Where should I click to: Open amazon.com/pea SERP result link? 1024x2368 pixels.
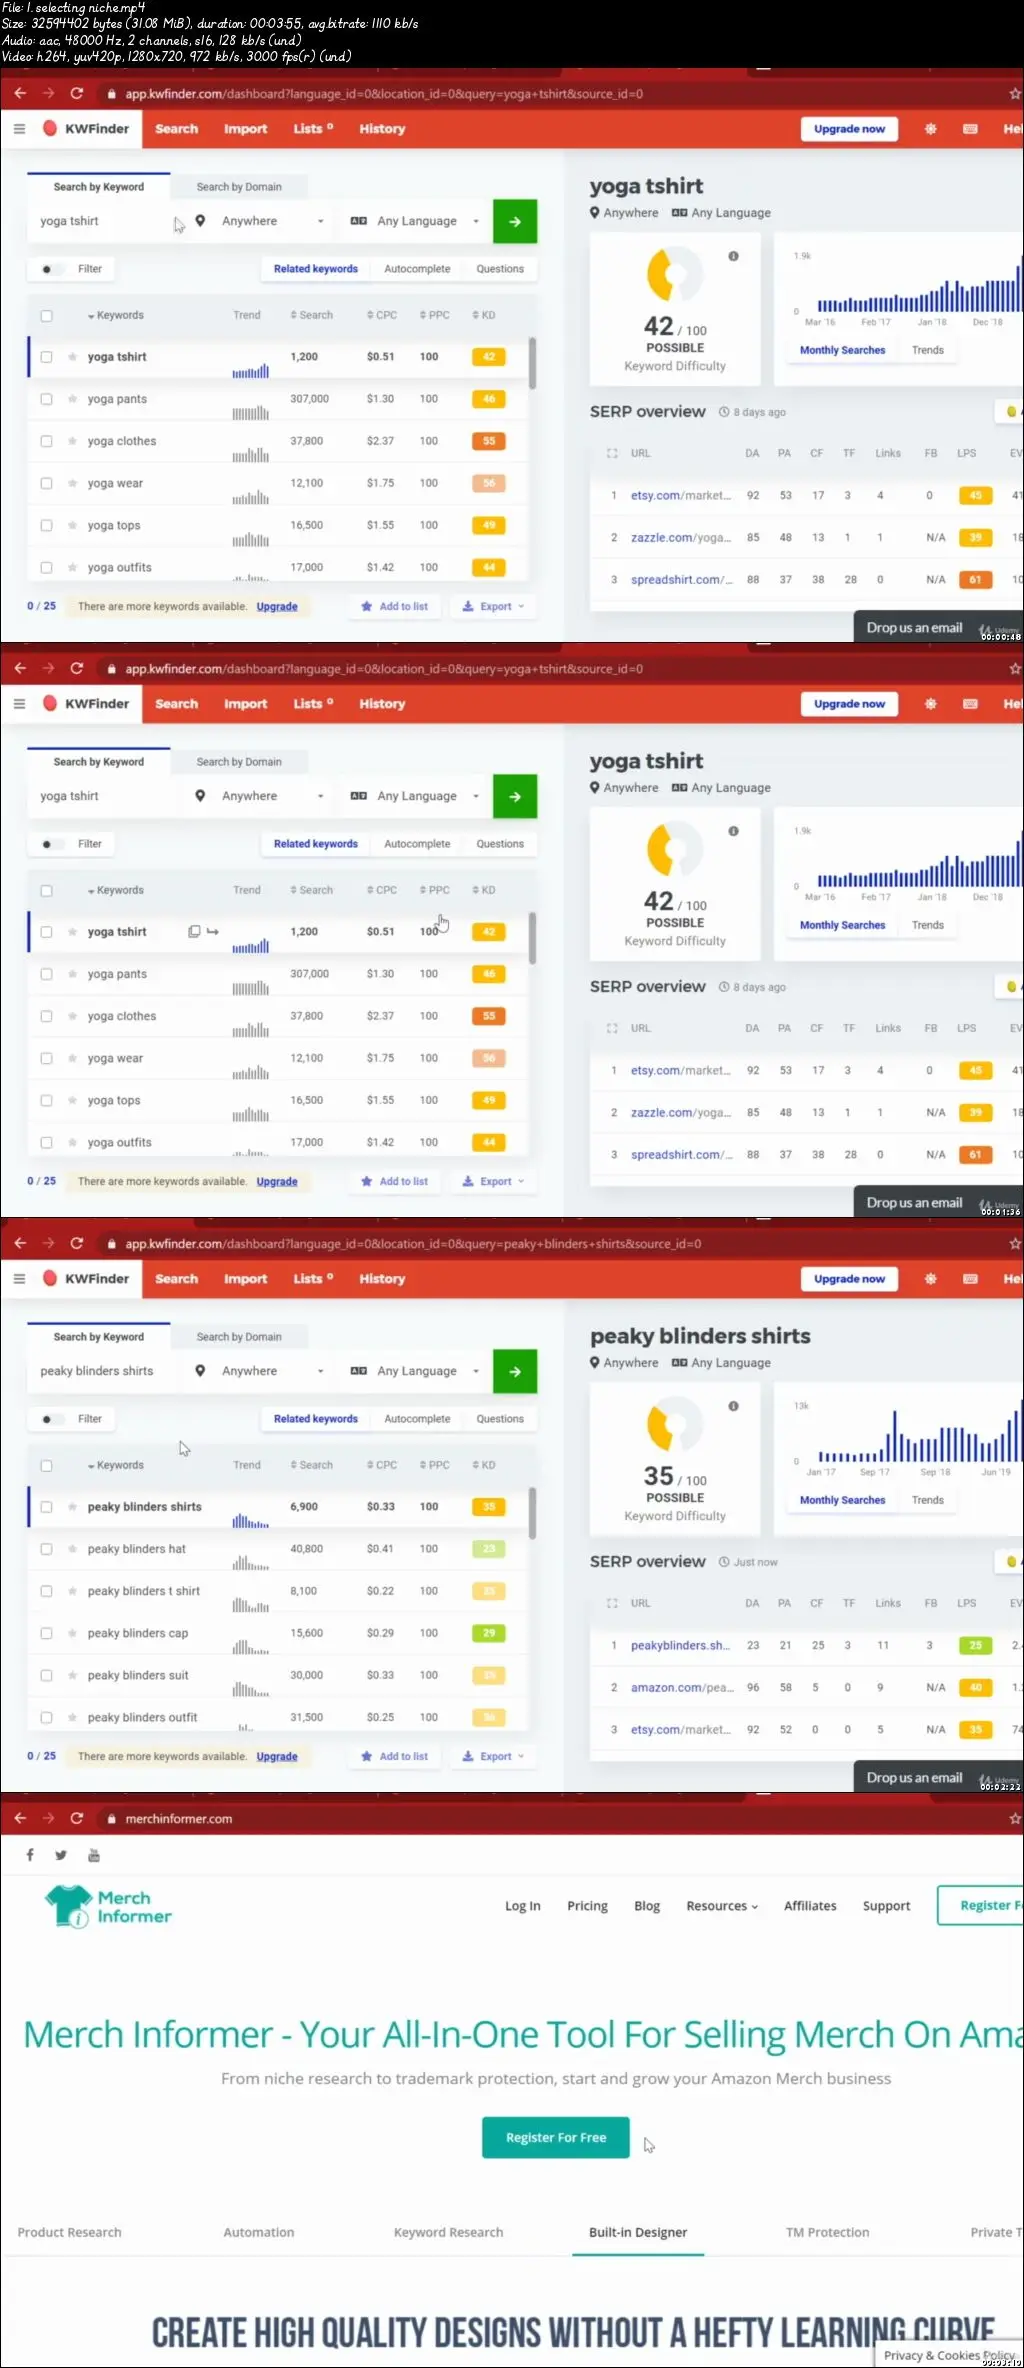[x=682, y=1687]
